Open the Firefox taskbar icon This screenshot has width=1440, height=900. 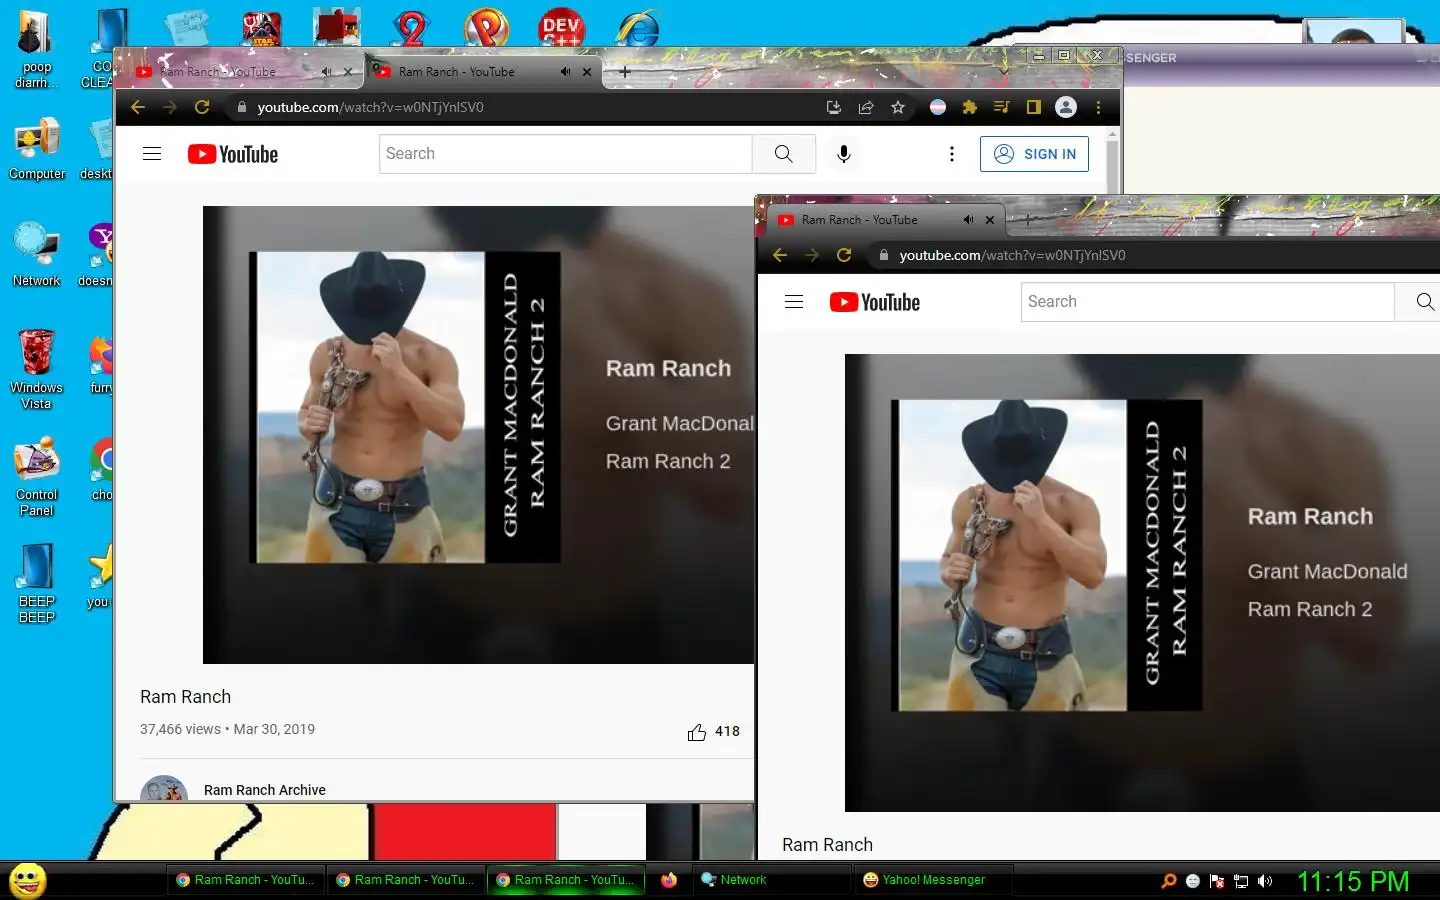[669, 880]
